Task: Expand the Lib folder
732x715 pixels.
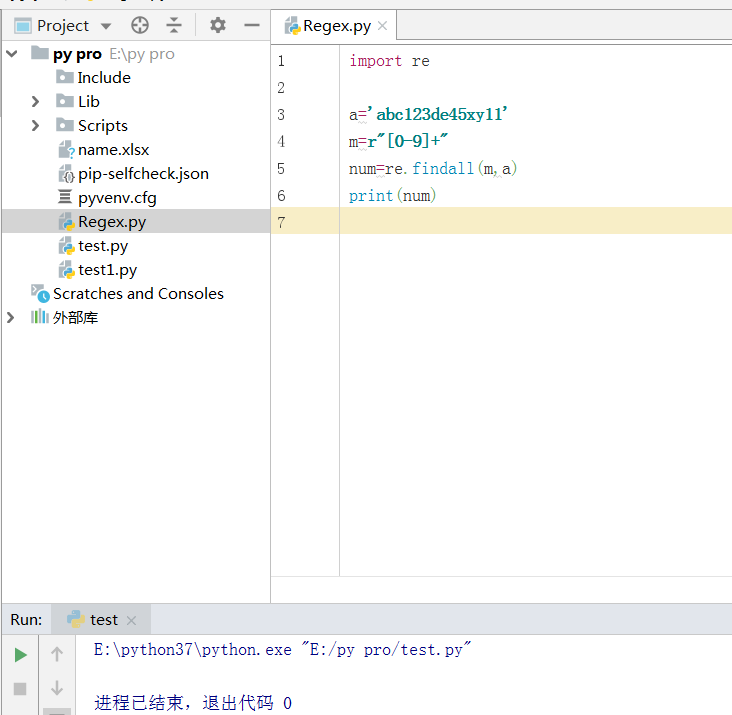Action: point(35,101)
